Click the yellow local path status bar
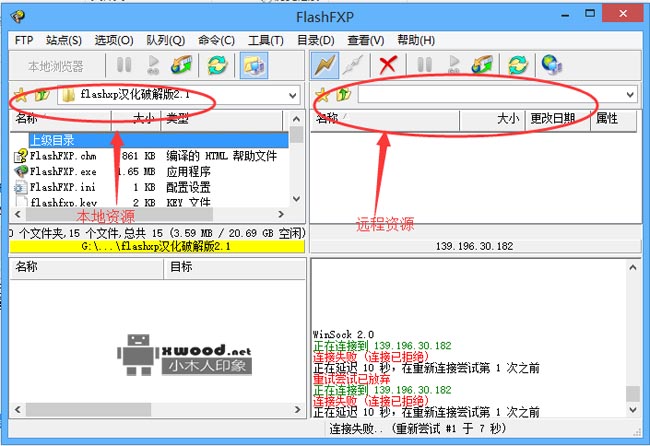 coord(157,246)
